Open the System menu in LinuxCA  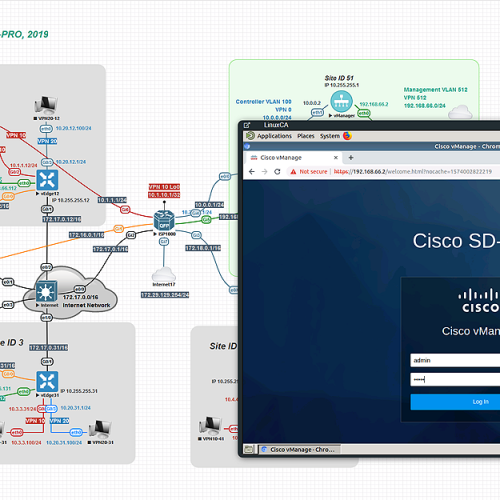[330, 136]
